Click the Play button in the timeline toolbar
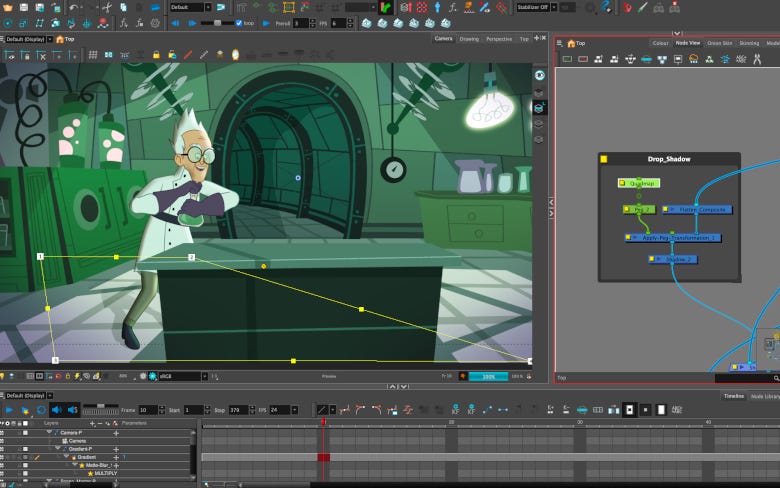The height and width of the screenshot is (488, 780). (x=9, y=410)
